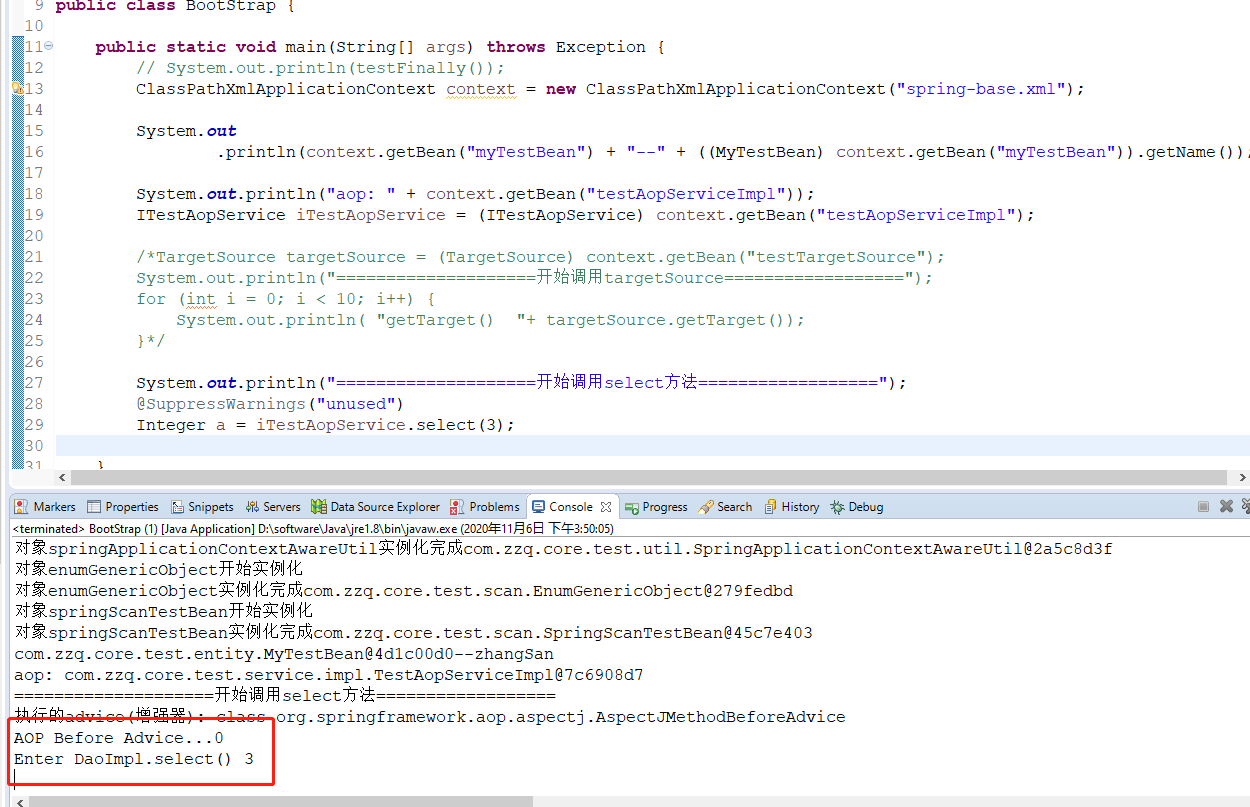The image size is (1250, 807).
Task: Click the SpringApplicationContextAwareUtil@2a5c8d3f console line
Action: pyautogui.click(x=563, y=549)
